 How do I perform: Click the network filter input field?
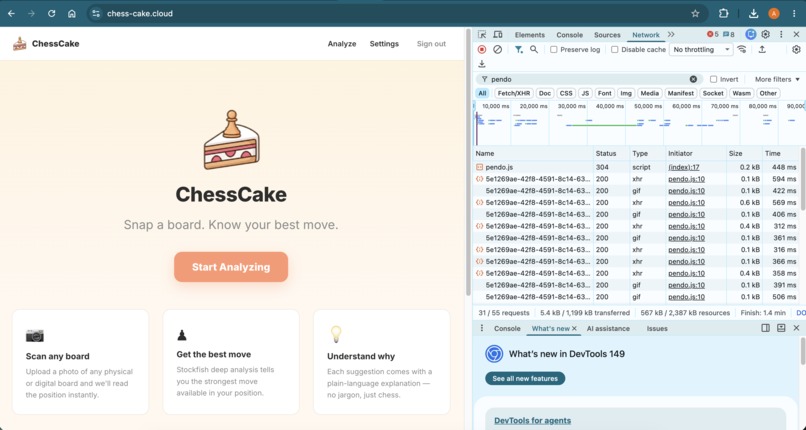click(589, 79)
